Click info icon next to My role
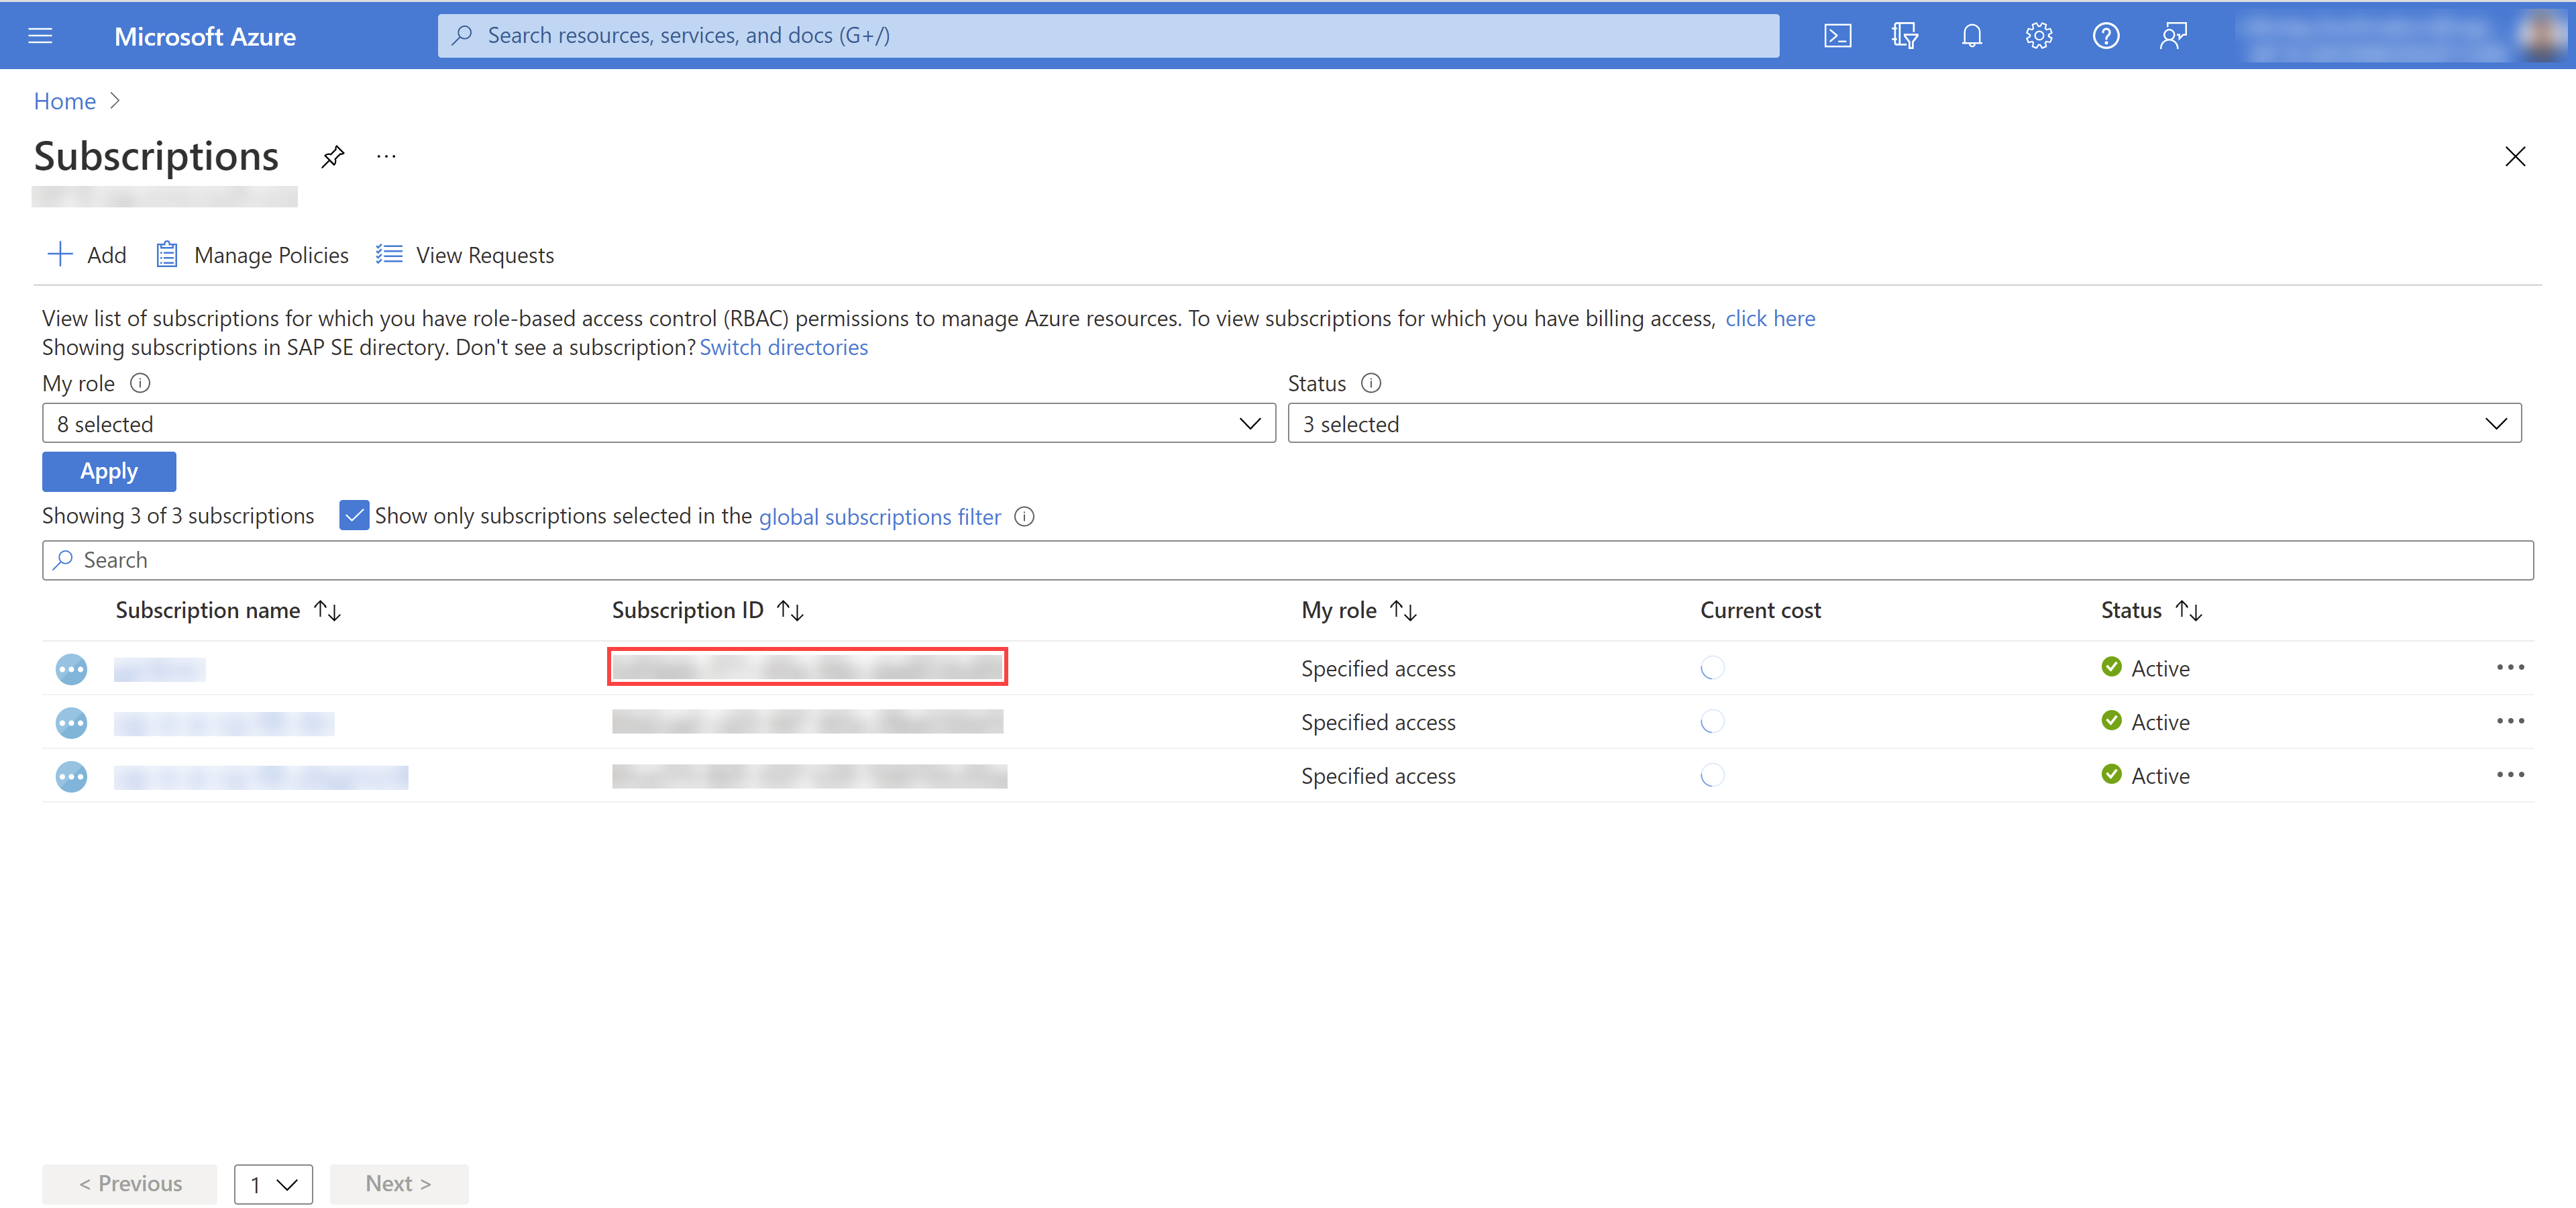2576x1208 pixels. click(x=141, y=383)
